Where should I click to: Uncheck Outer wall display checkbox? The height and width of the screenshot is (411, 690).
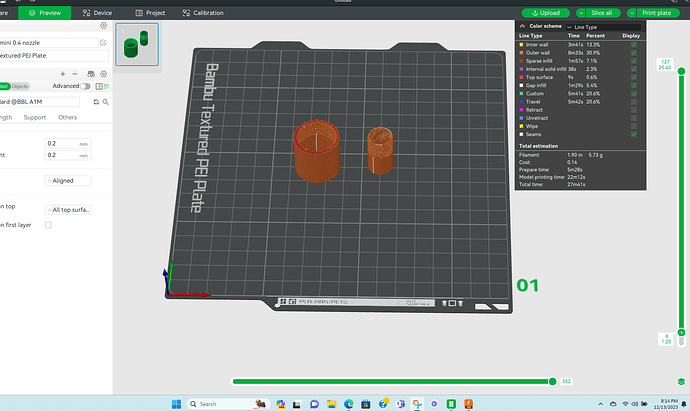pos(634,53)
